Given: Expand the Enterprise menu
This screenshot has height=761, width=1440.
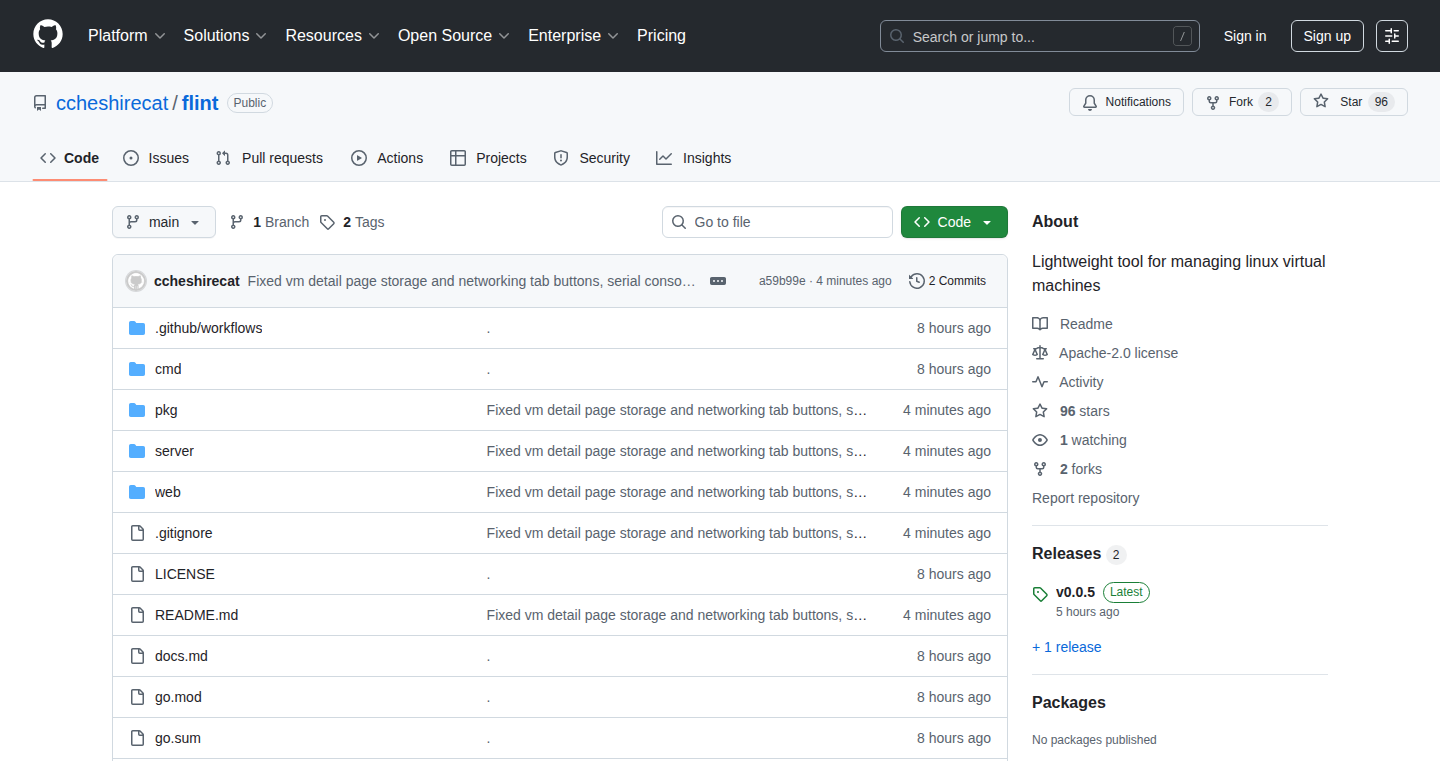Looking at the screenshot, I should 573,36.
